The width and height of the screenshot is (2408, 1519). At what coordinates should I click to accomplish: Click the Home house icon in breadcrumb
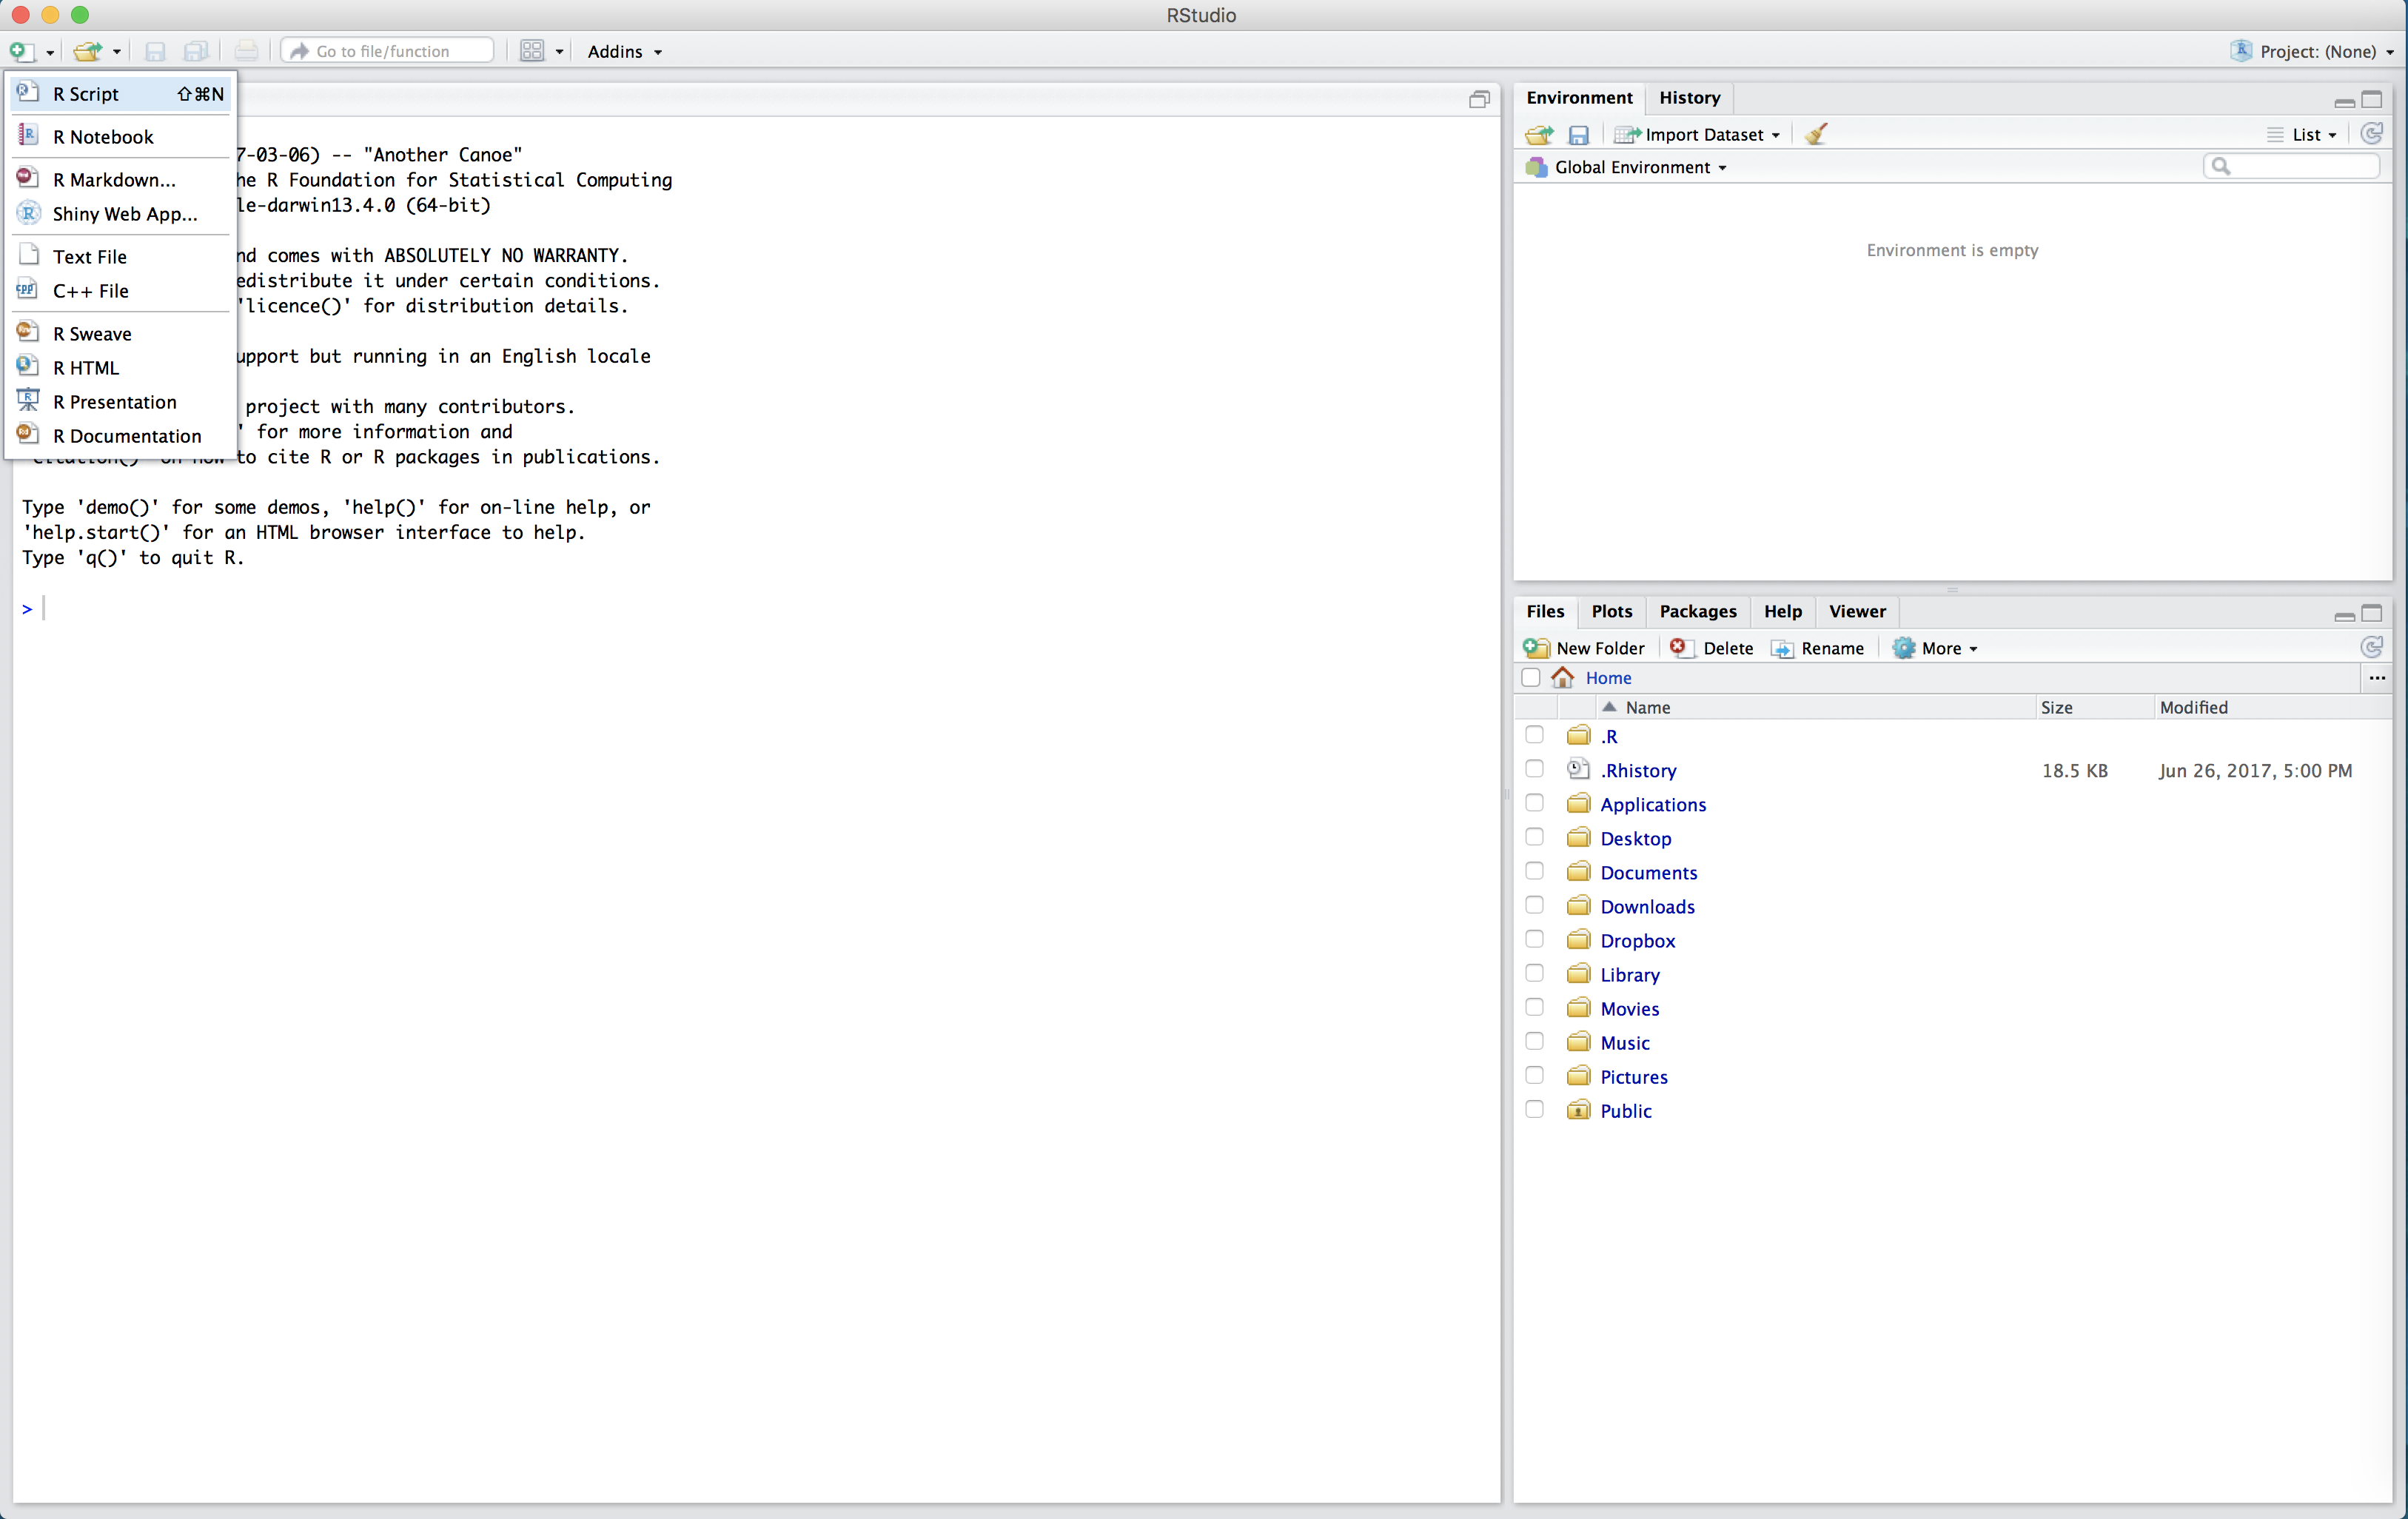[1563, 678]
